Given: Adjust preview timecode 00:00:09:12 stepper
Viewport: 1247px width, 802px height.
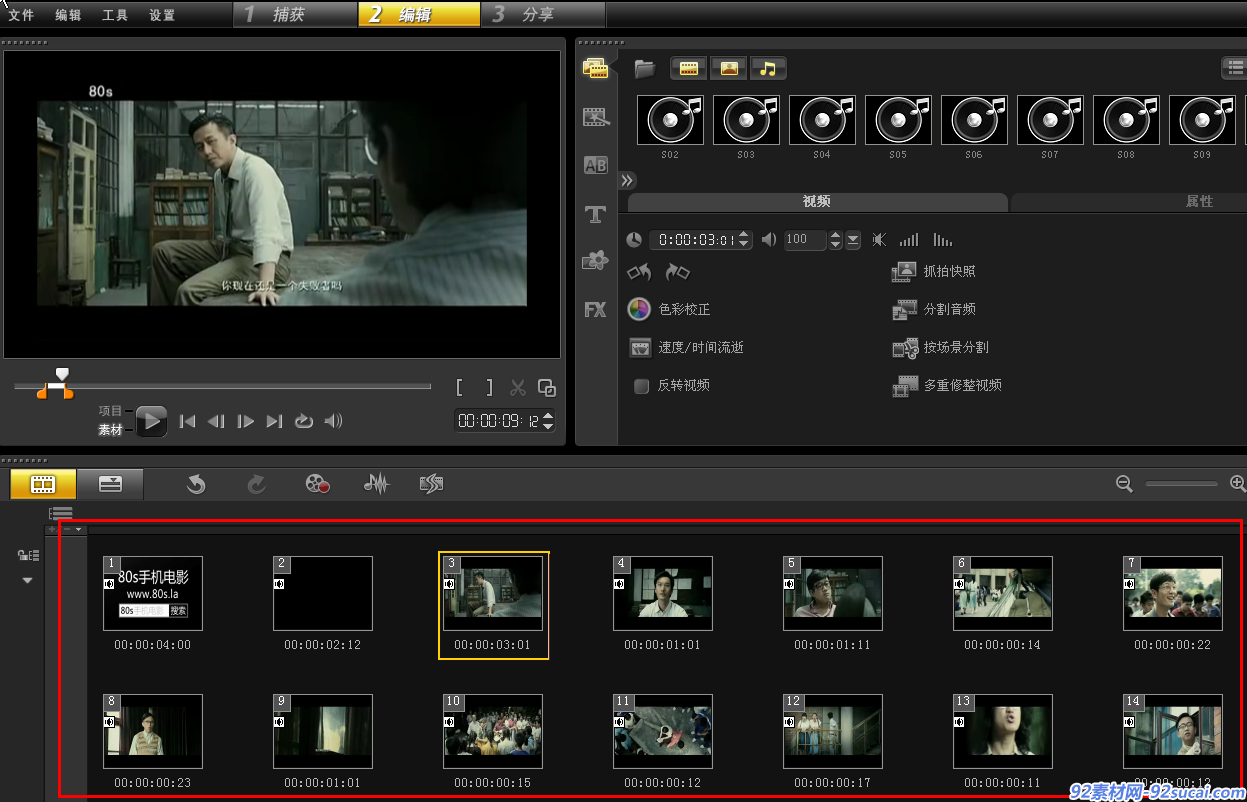Looking at the screenshot, I should point(547,421).
